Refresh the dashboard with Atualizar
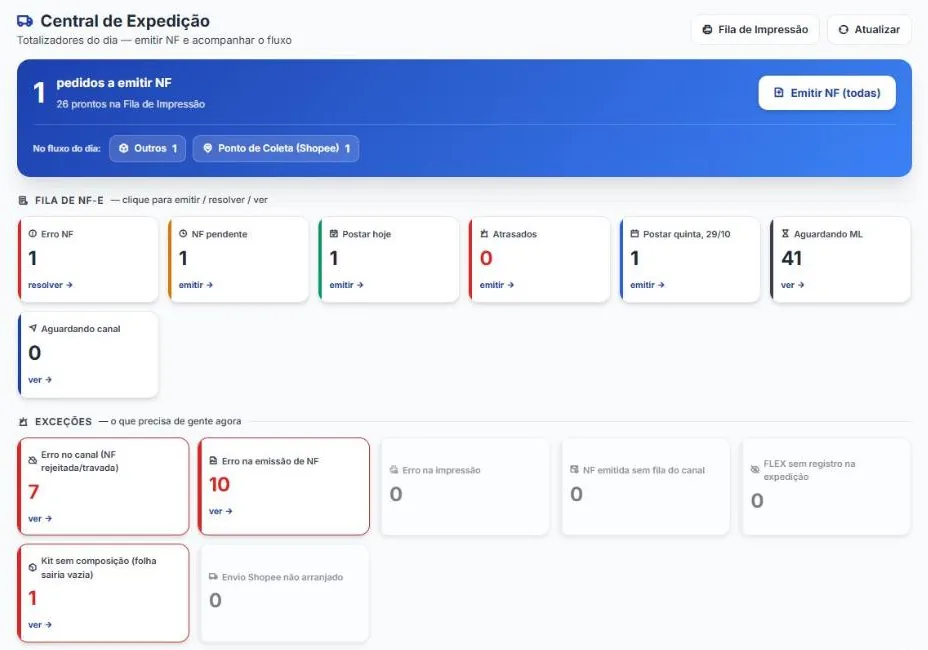Screen dimensions: 928x650 [869, 30]
